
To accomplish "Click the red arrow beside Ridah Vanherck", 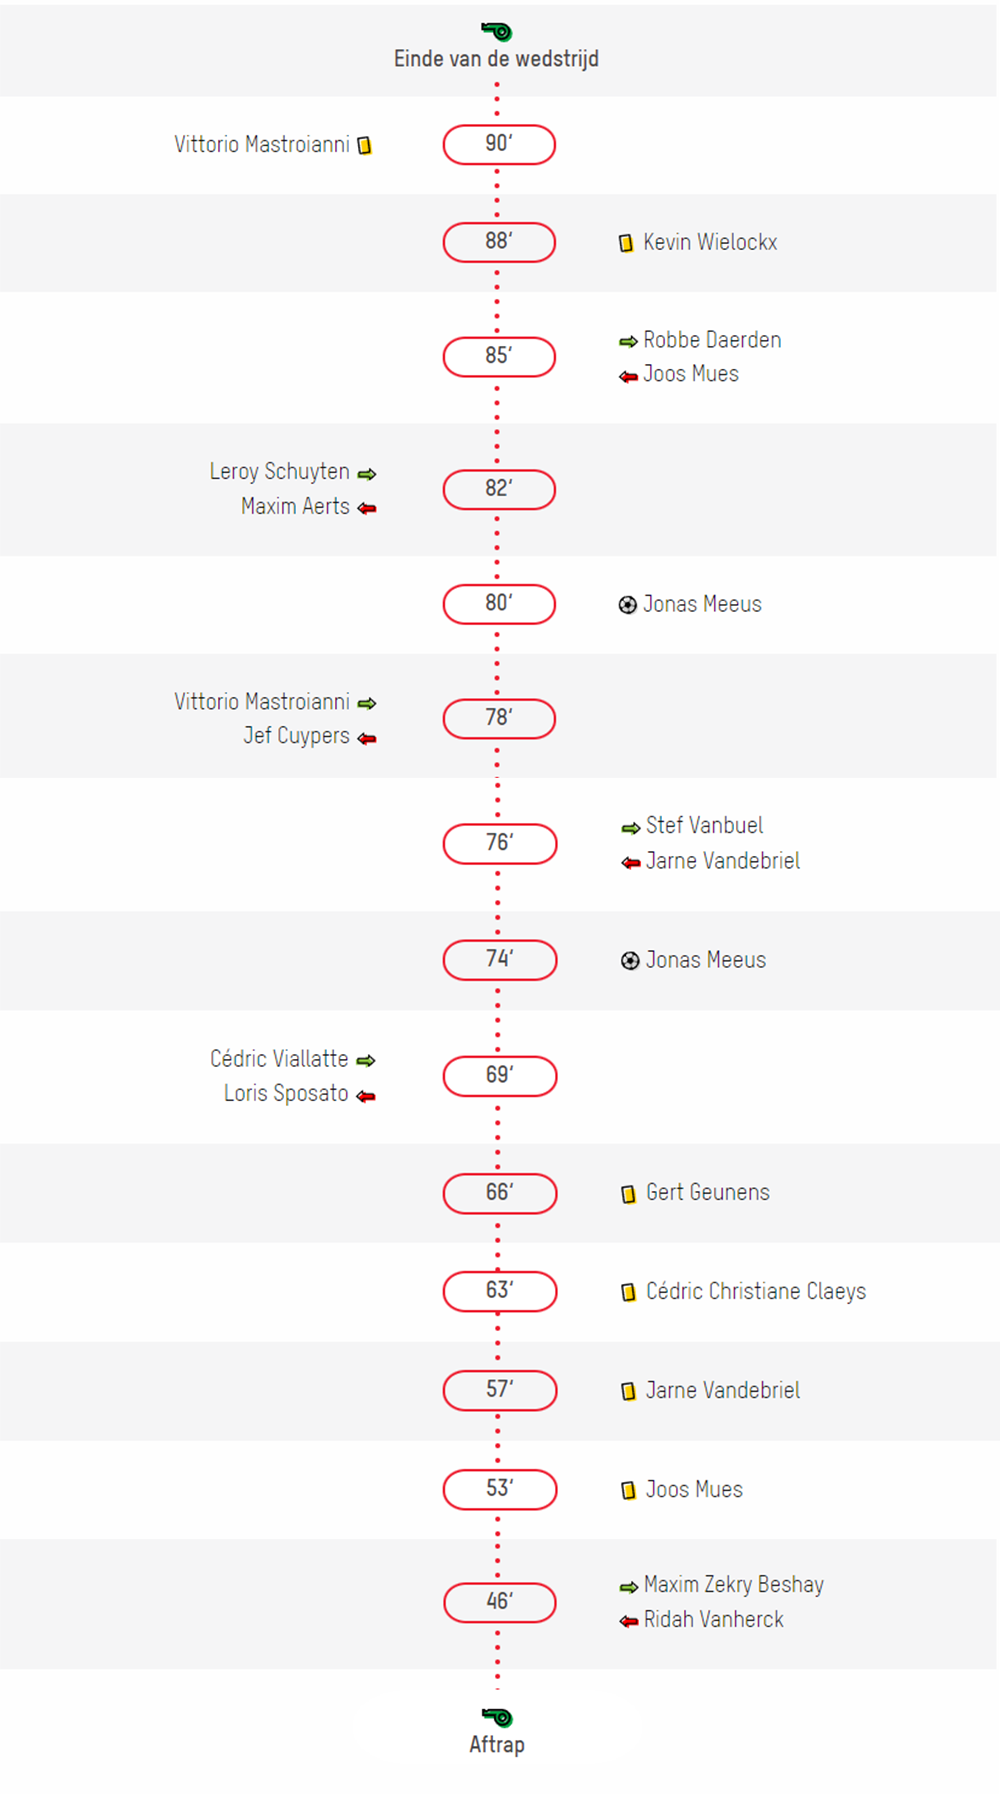I will 628,1621.
